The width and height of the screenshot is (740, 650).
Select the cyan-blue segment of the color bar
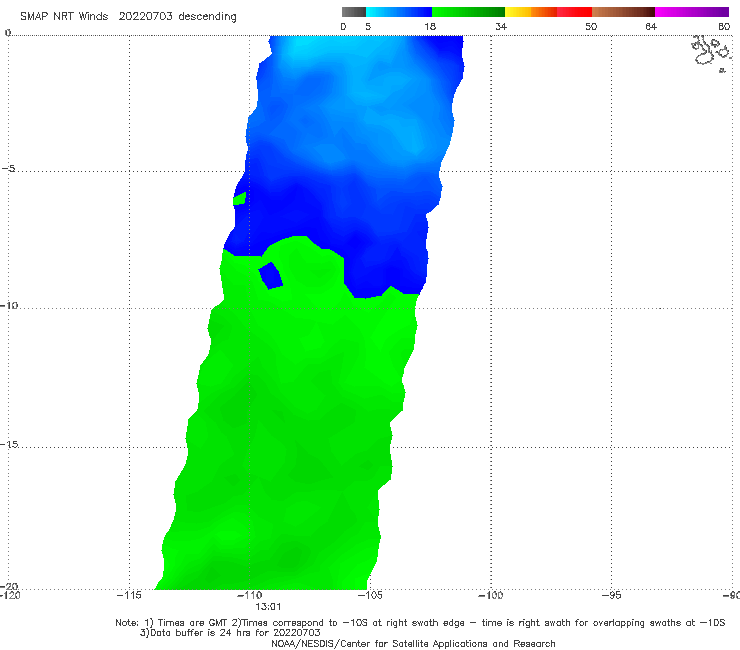(399, 12)
